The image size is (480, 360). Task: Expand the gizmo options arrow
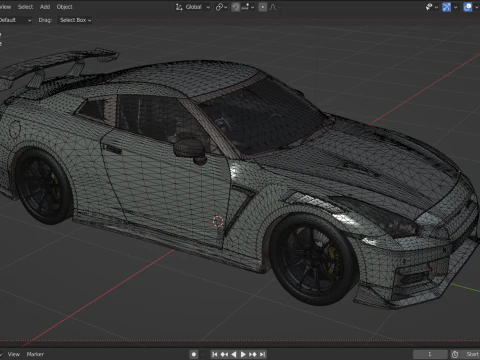click(456, 7)
